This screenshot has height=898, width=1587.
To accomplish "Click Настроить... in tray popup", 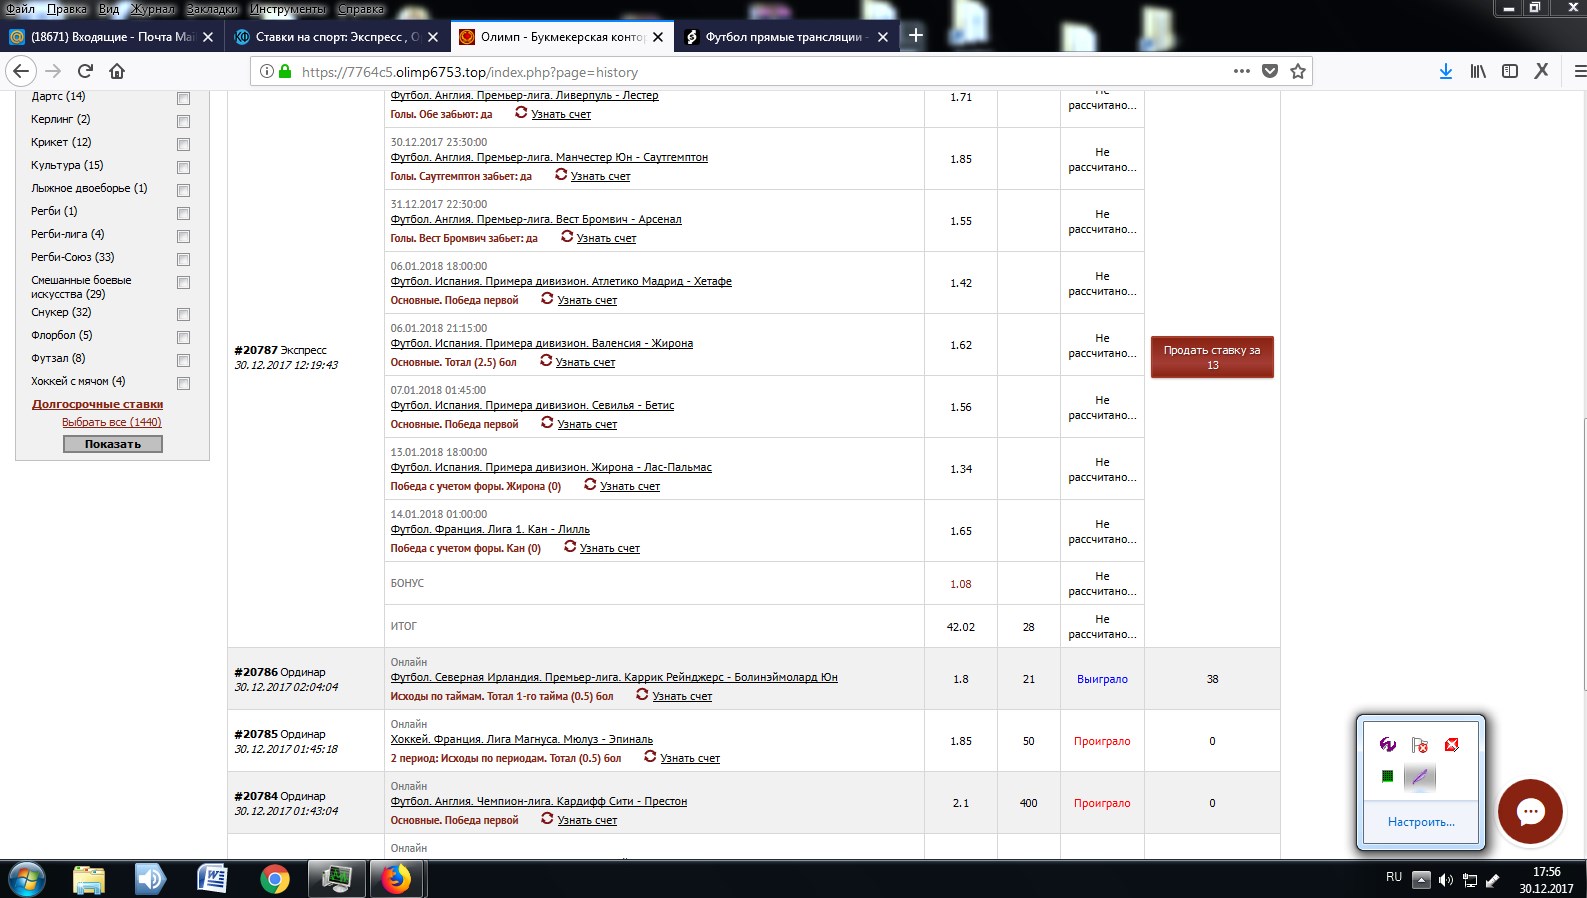I will point(1421,822).
